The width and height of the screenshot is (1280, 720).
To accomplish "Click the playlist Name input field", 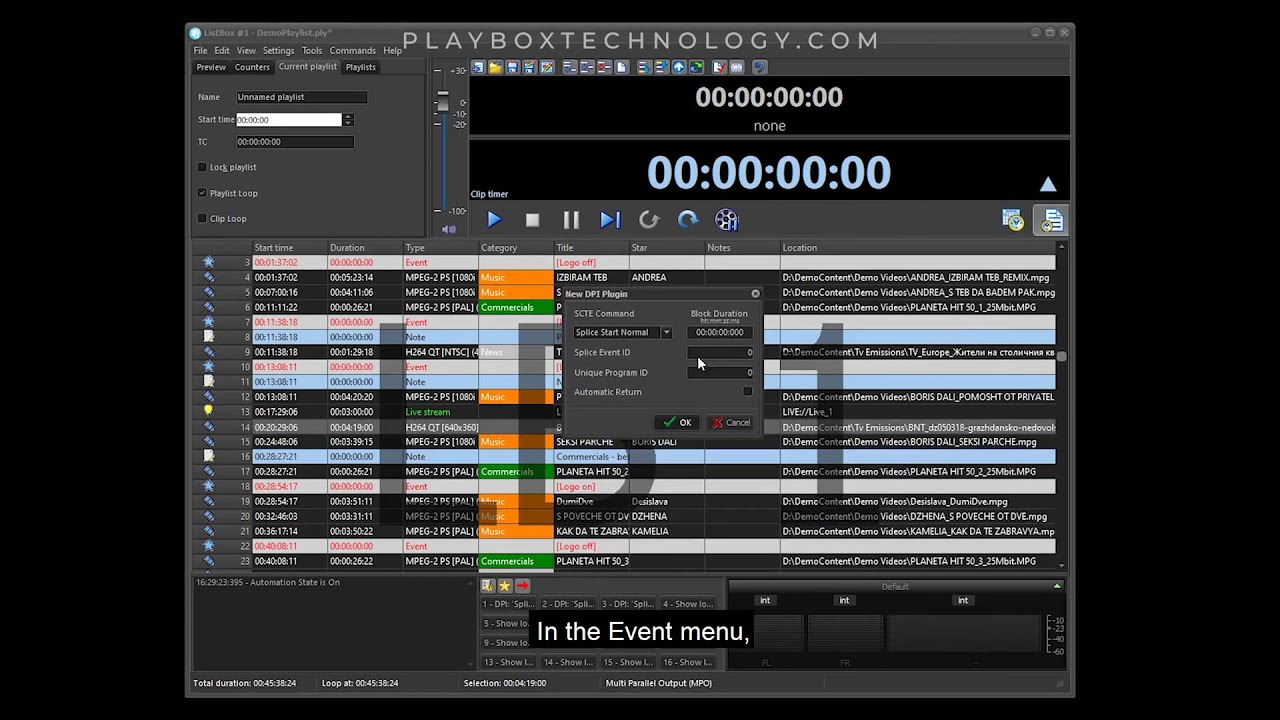I will click(x=301, y=97).
